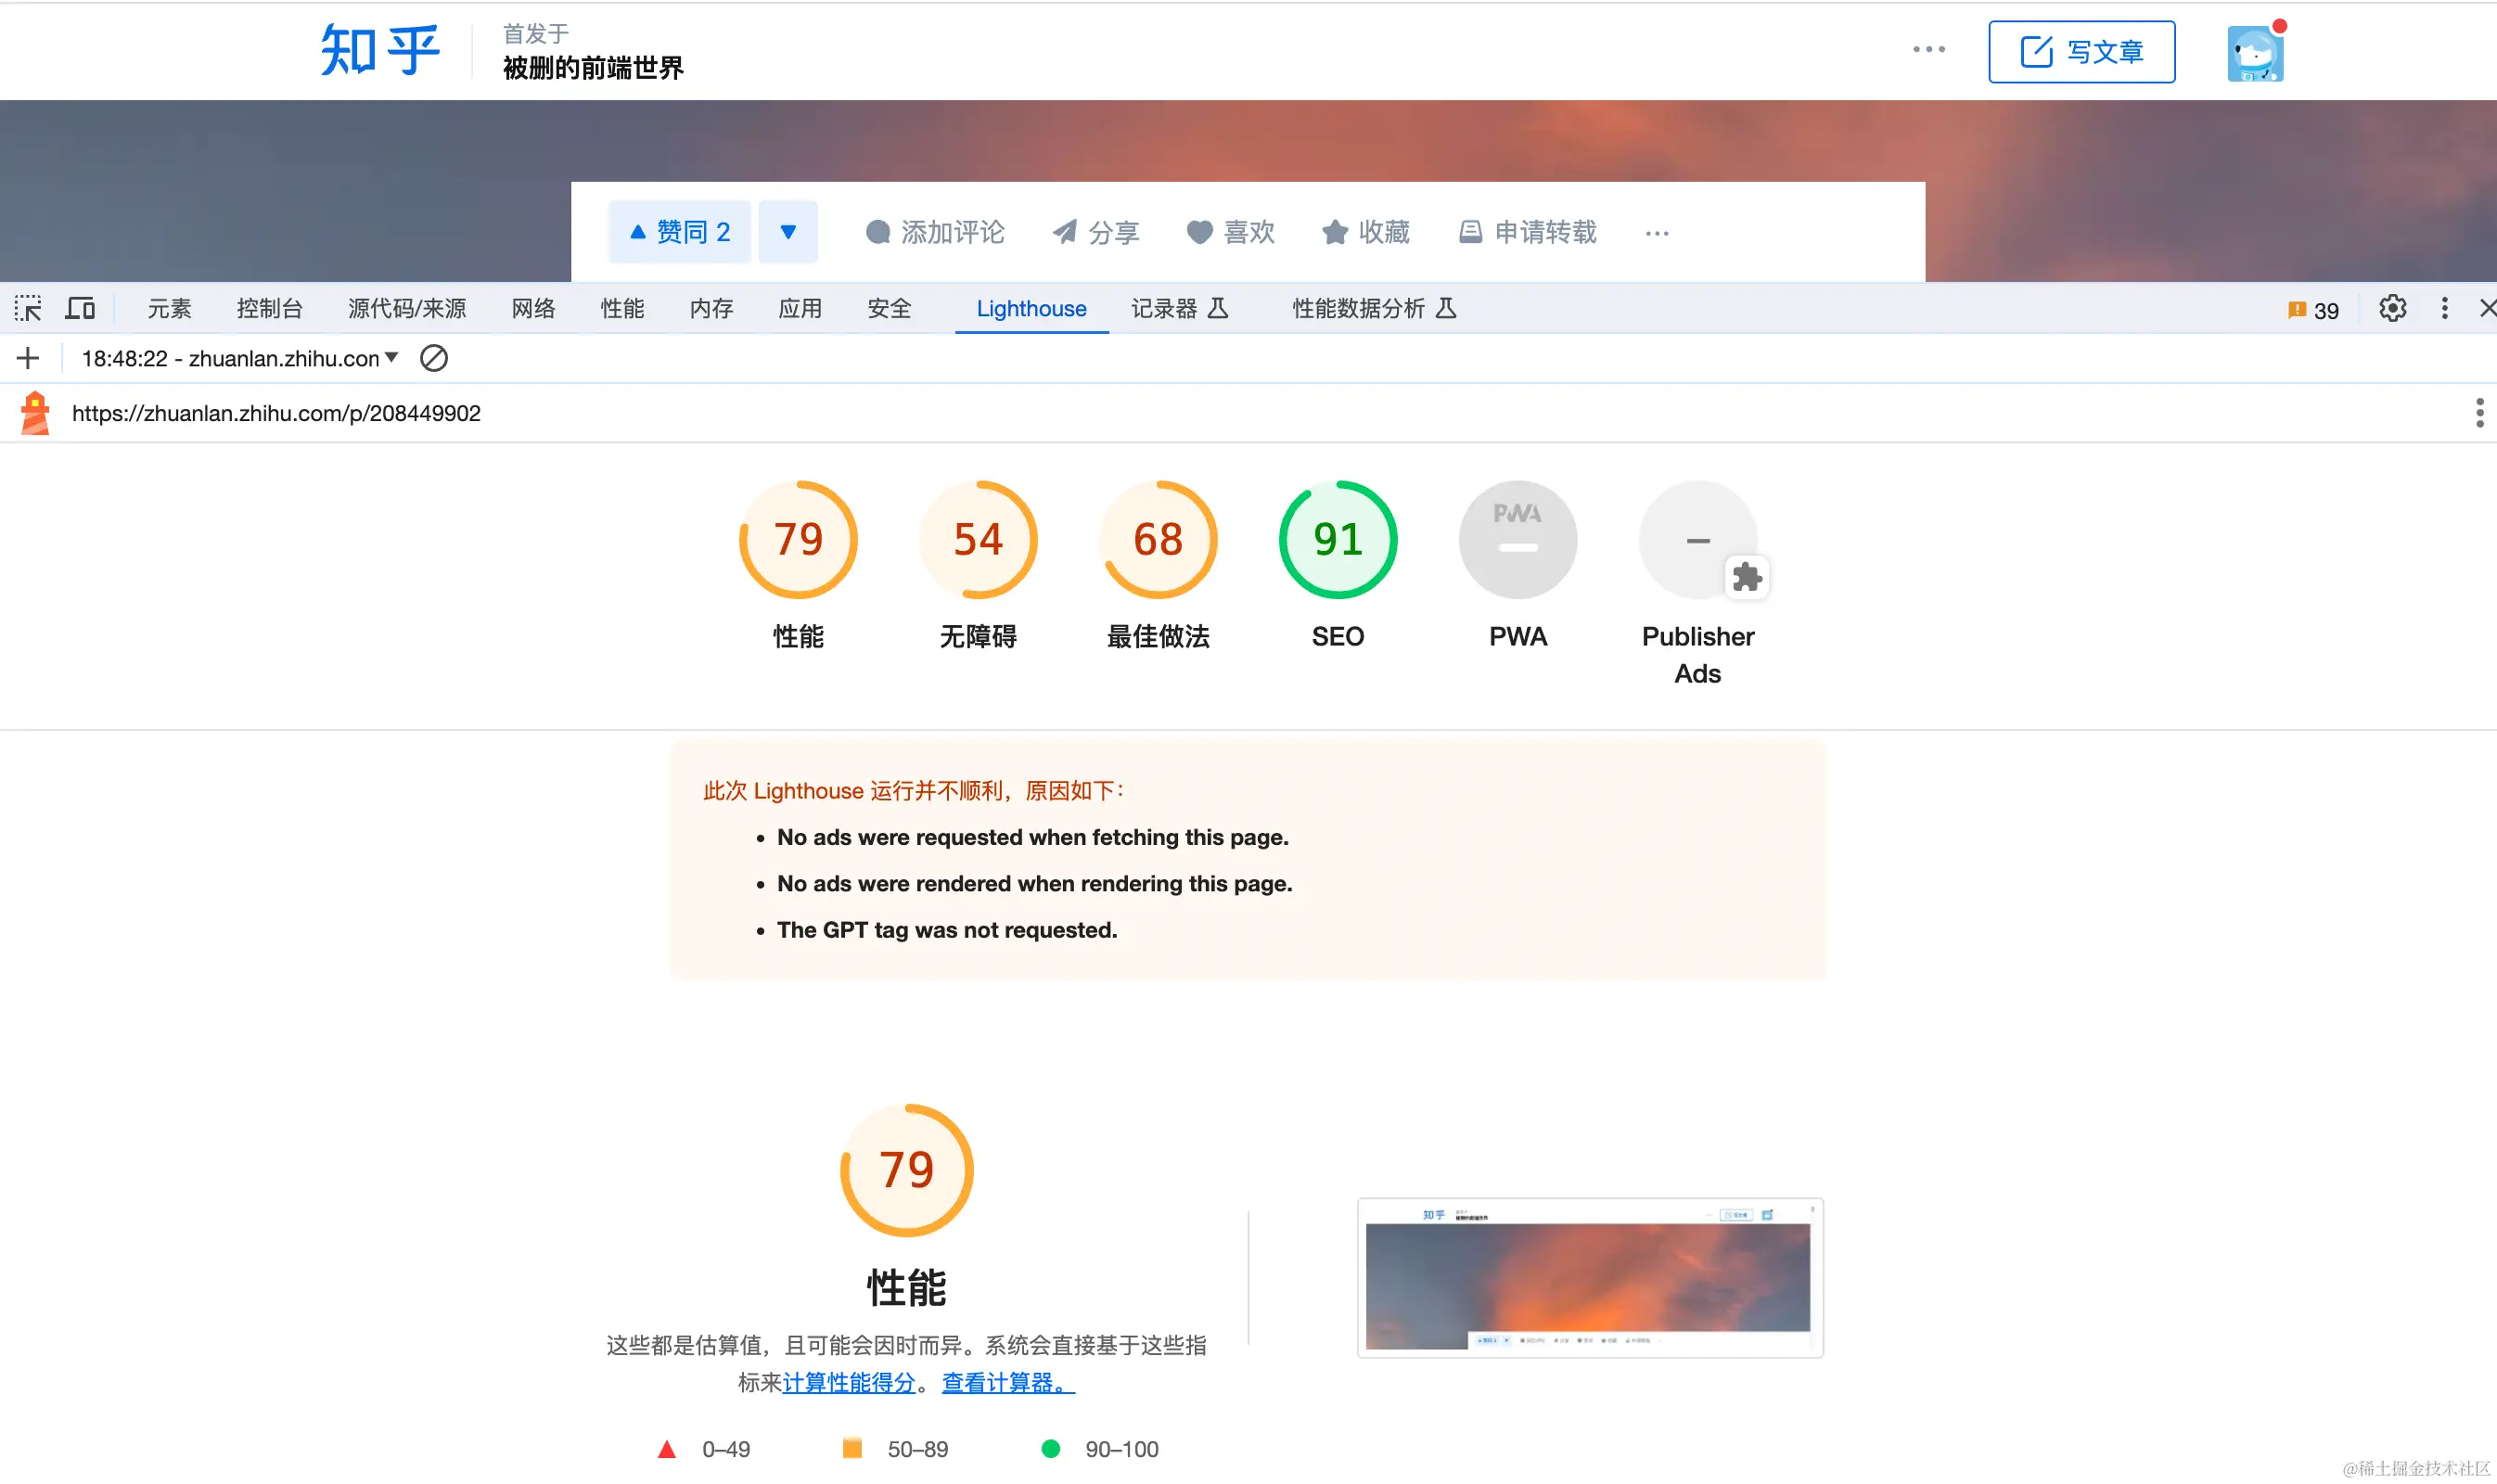Jump to the SEO score gauge

point(1337,540)
